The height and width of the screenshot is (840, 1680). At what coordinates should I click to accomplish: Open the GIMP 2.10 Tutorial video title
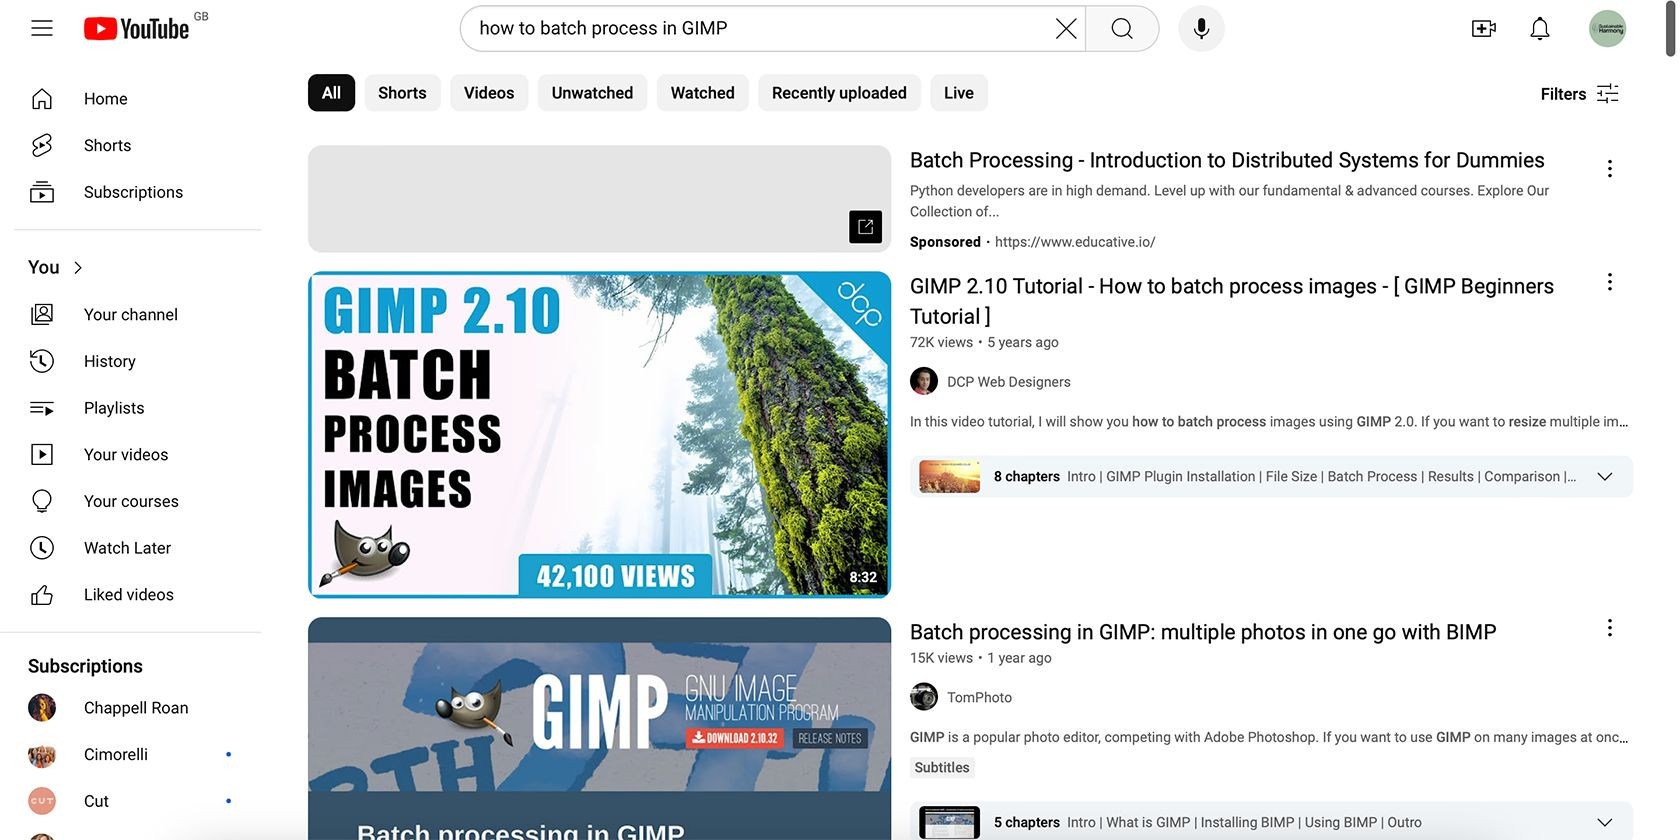click(1232, 301)
